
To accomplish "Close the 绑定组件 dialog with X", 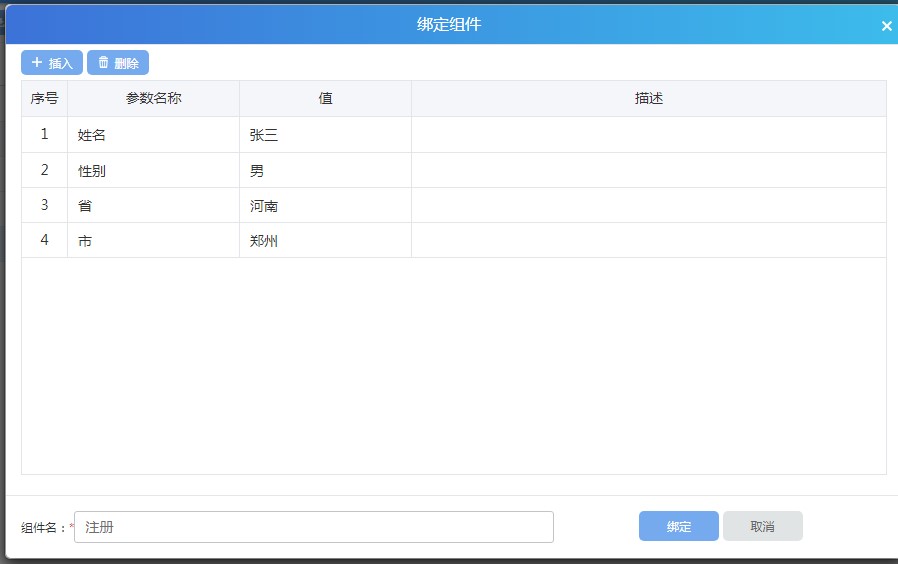I will [x=886, y=26].
